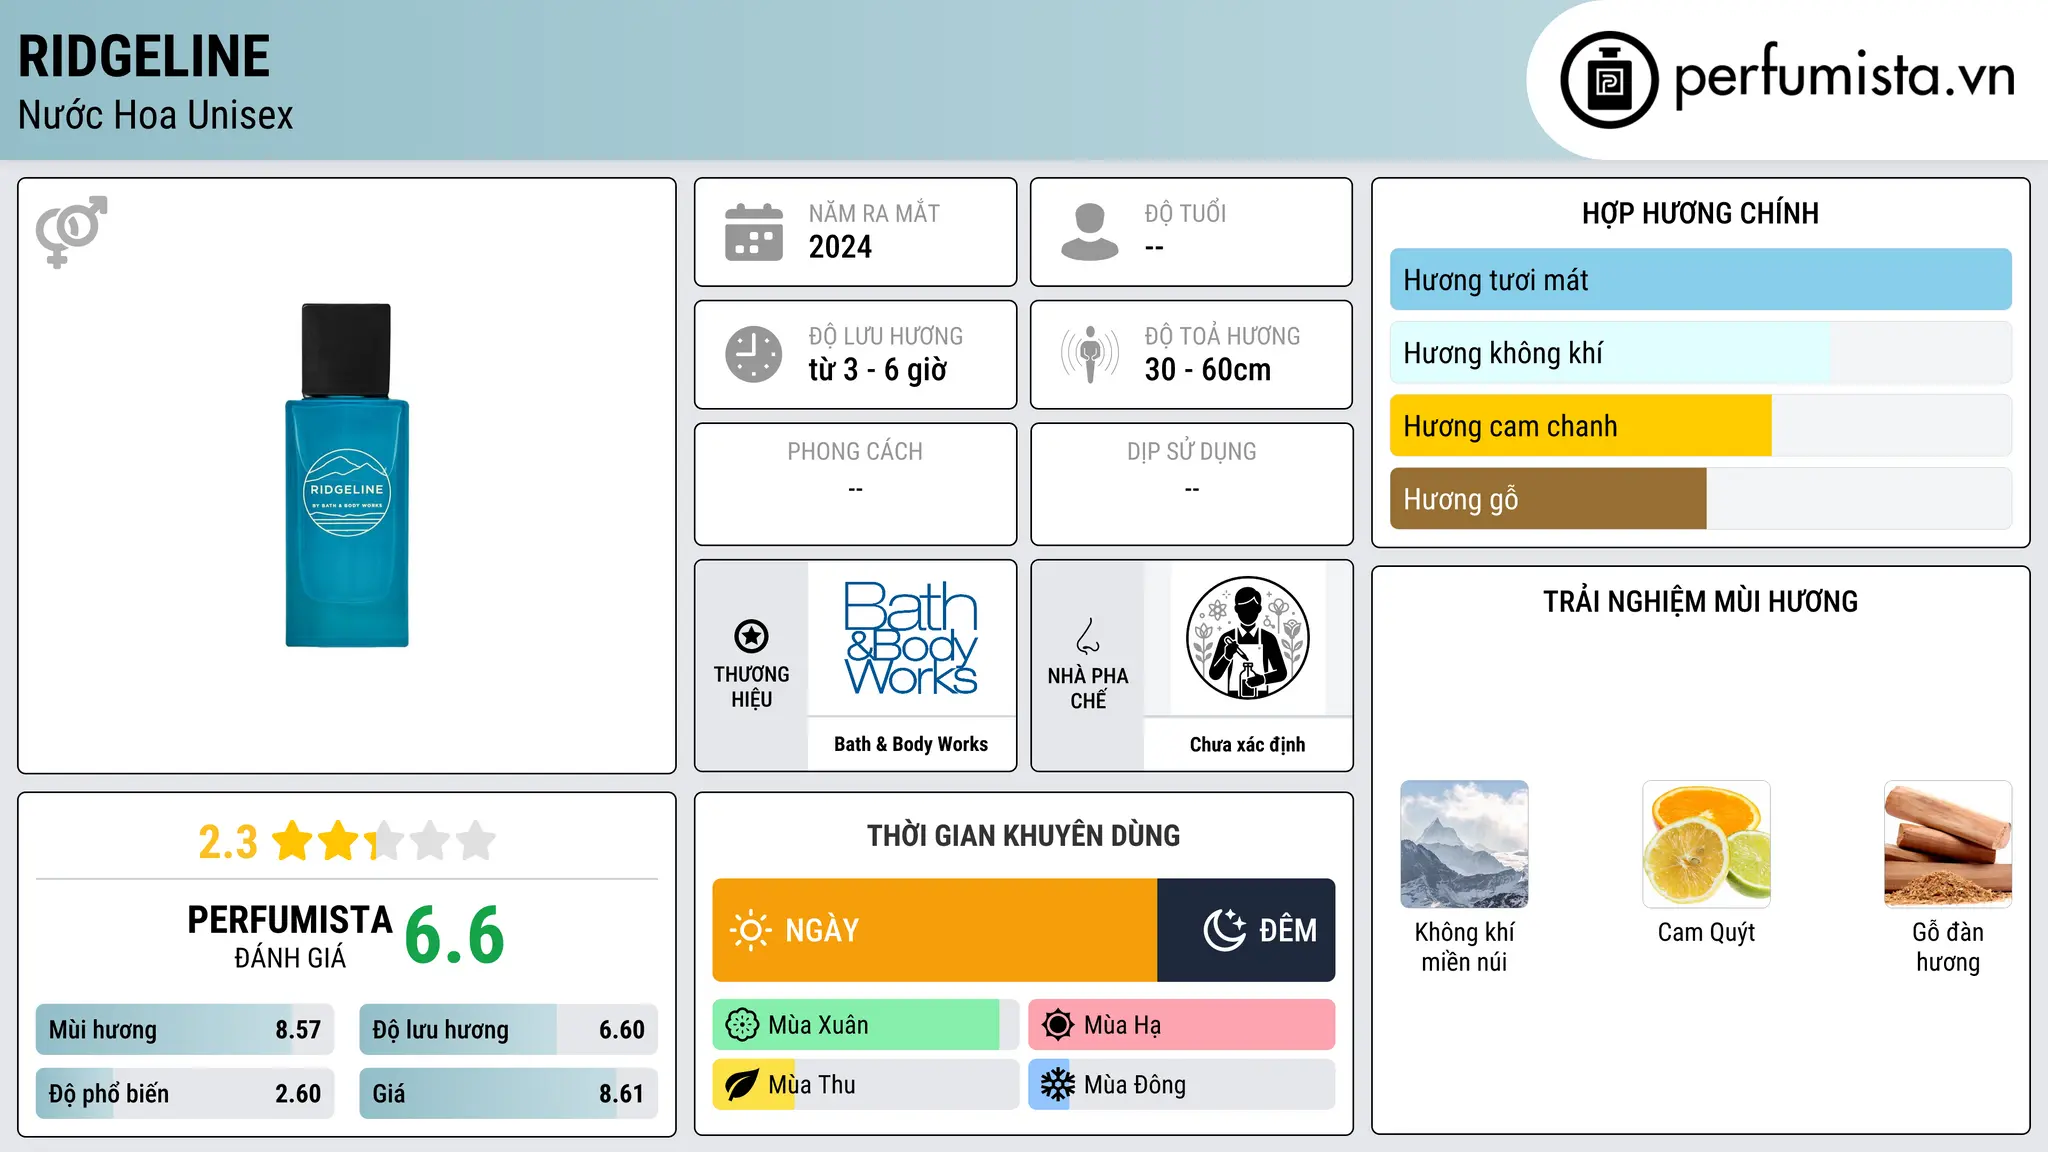Open the Gỗ đàn hương sandalwood image
2048x1152 pixels.
tap(1948, 844)
